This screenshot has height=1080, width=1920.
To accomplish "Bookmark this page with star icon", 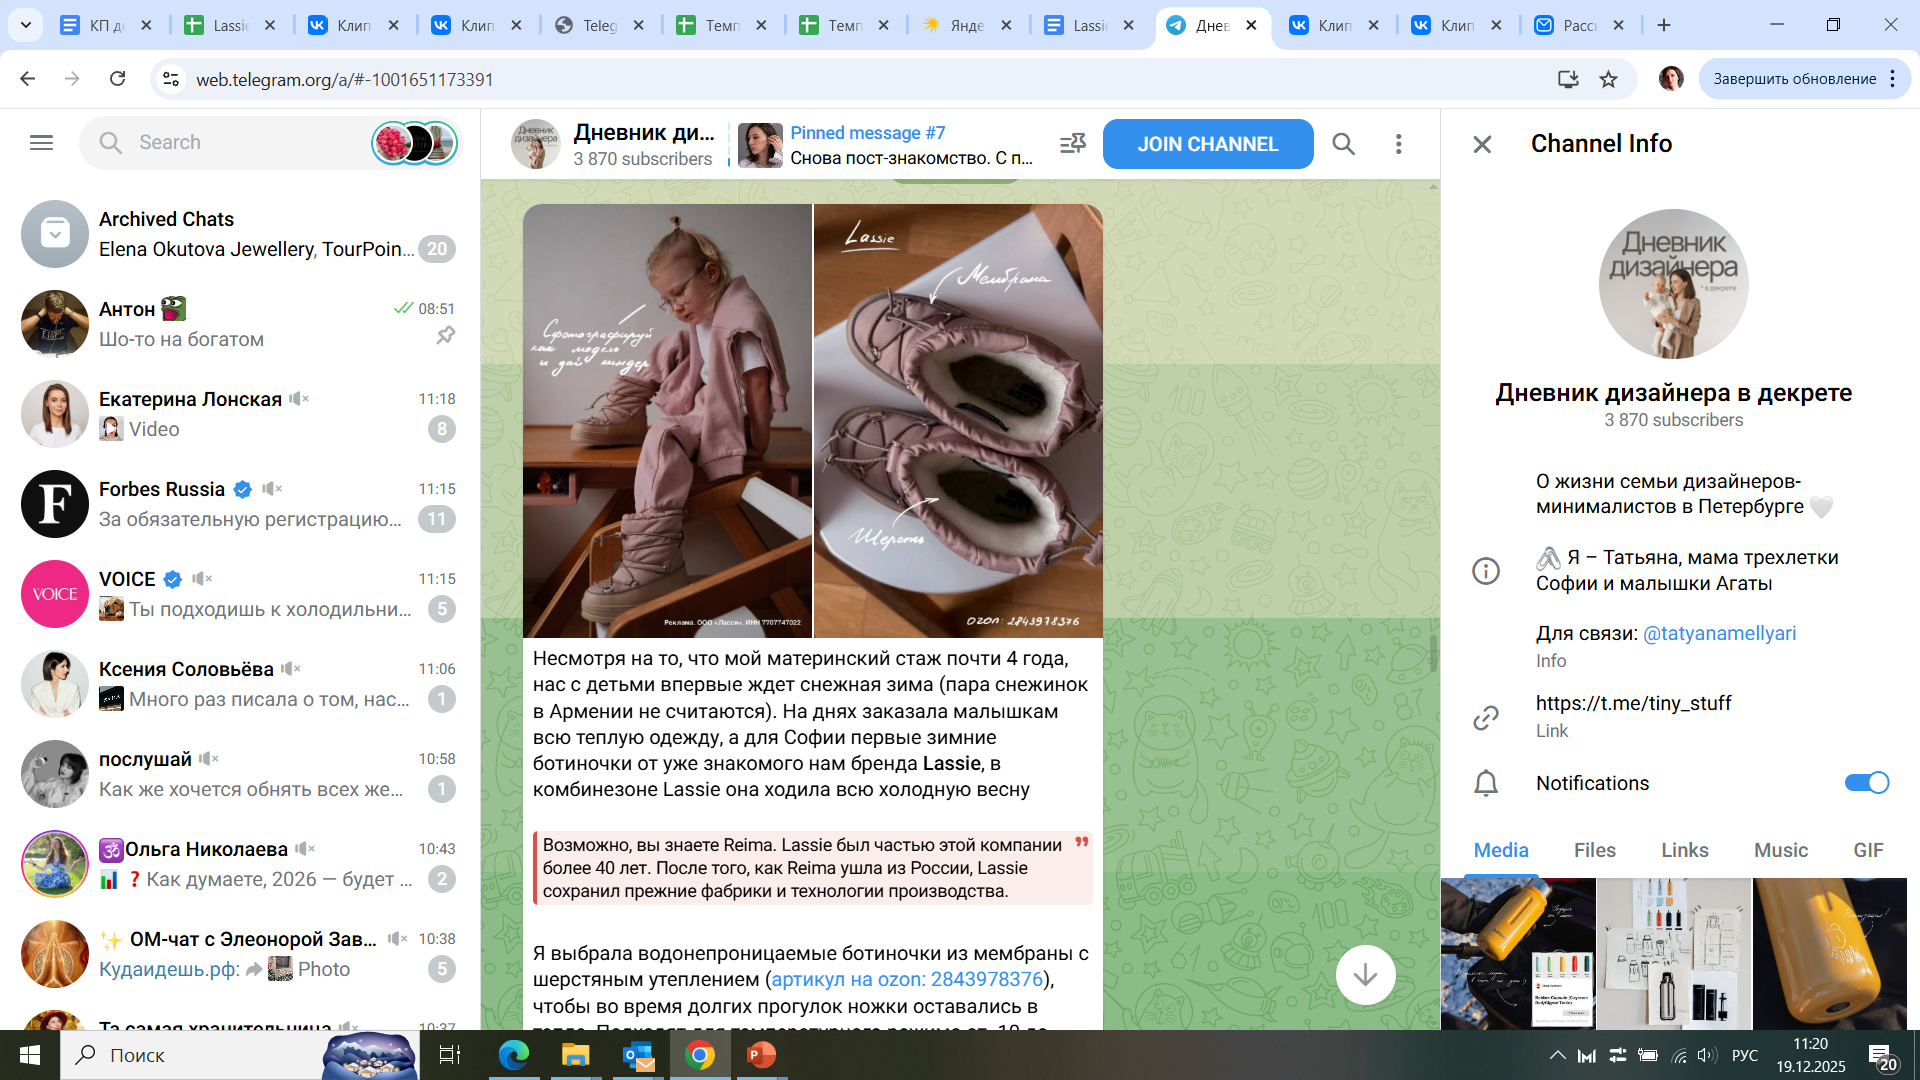I will 1608,79.
